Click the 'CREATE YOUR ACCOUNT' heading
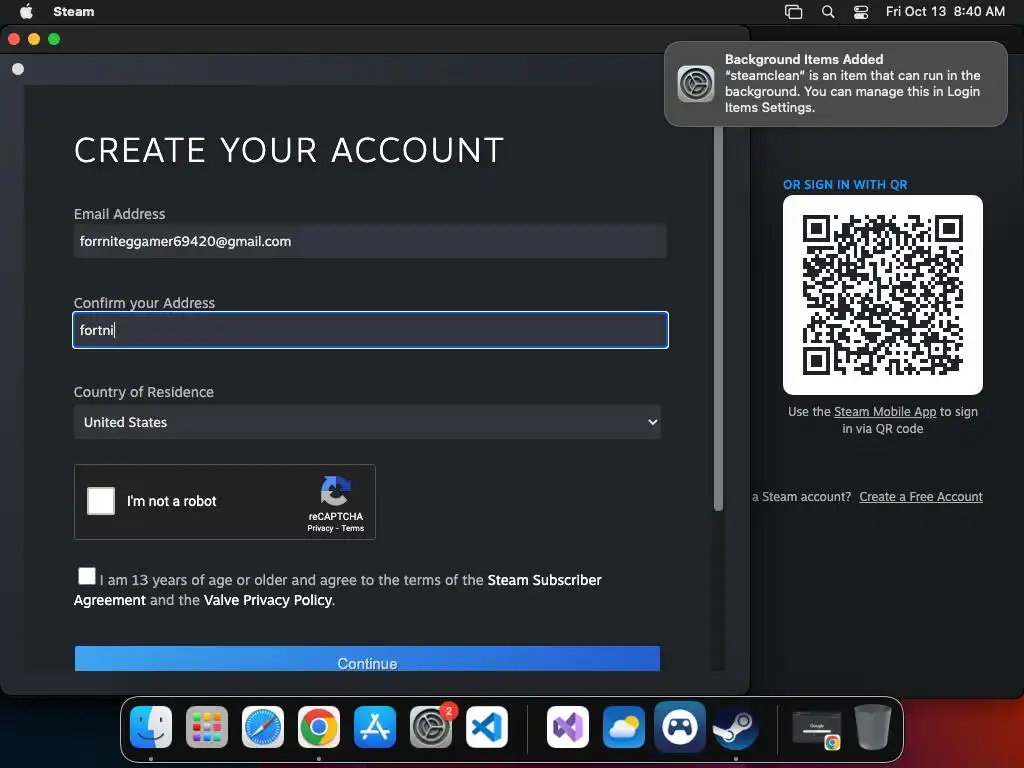The height and width of the screenshot is (768, 1024). [x=289, y=150]
